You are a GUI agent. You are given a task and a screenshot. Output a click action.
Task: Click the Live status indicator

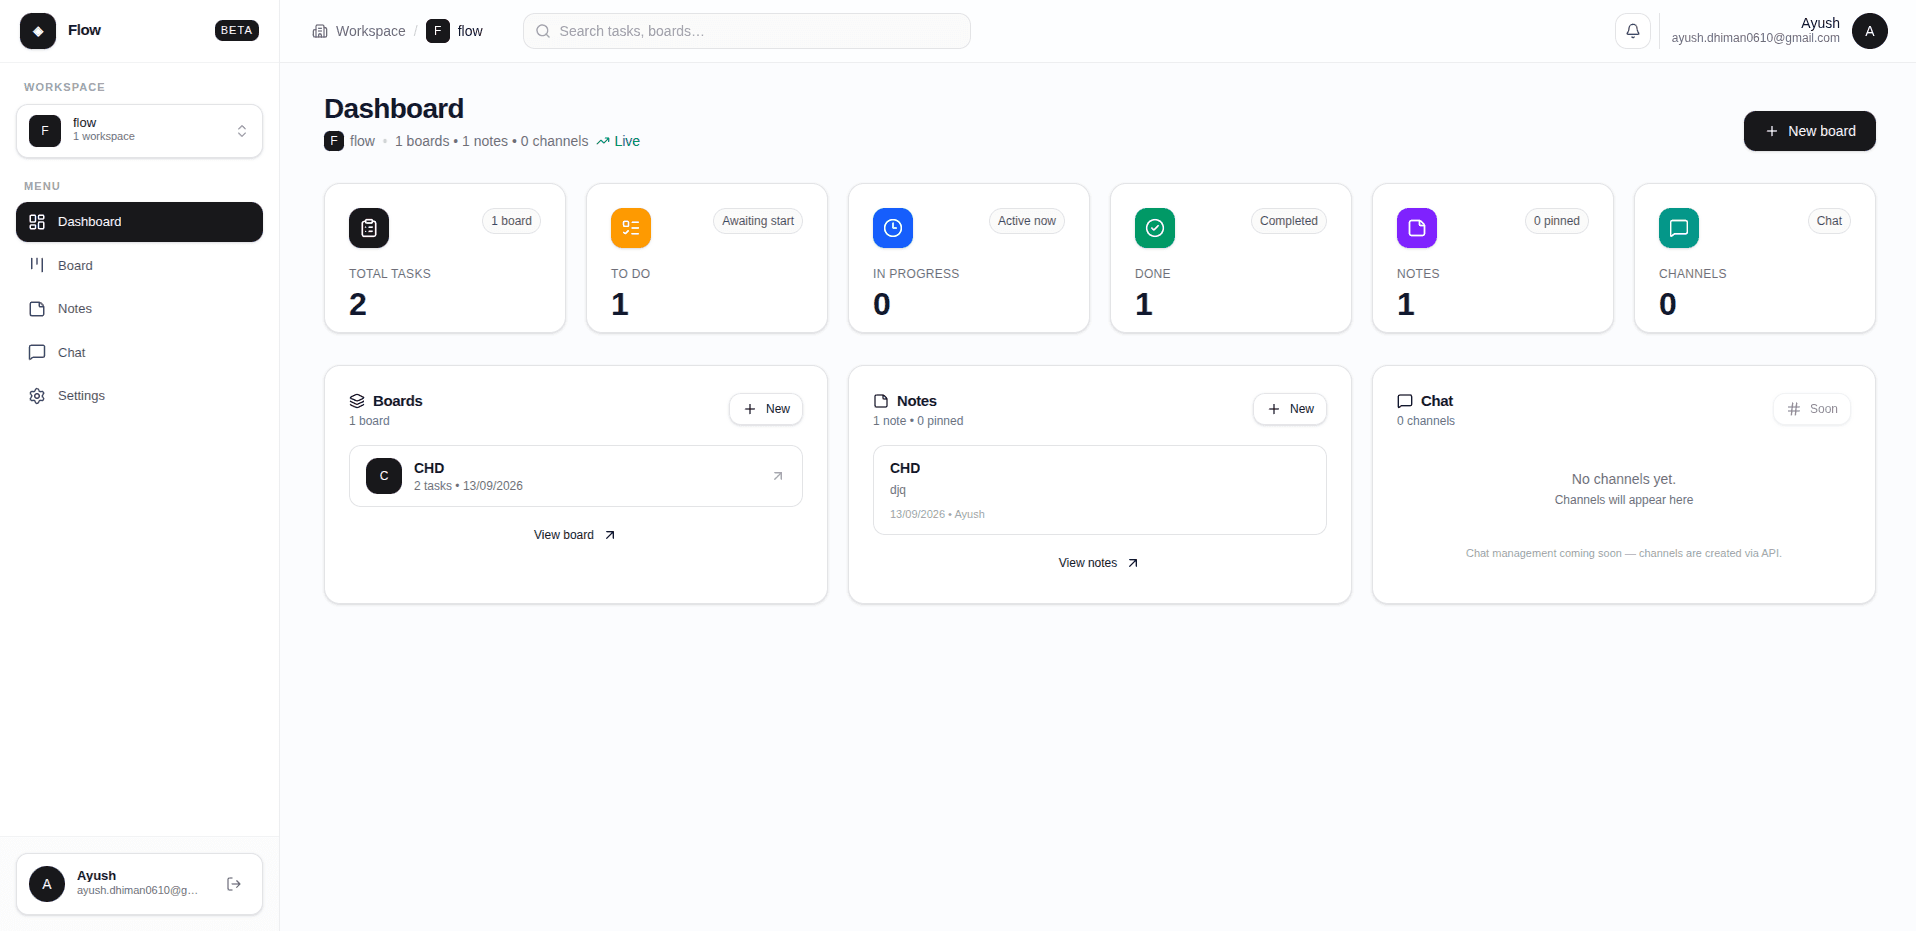coord(618,141)
